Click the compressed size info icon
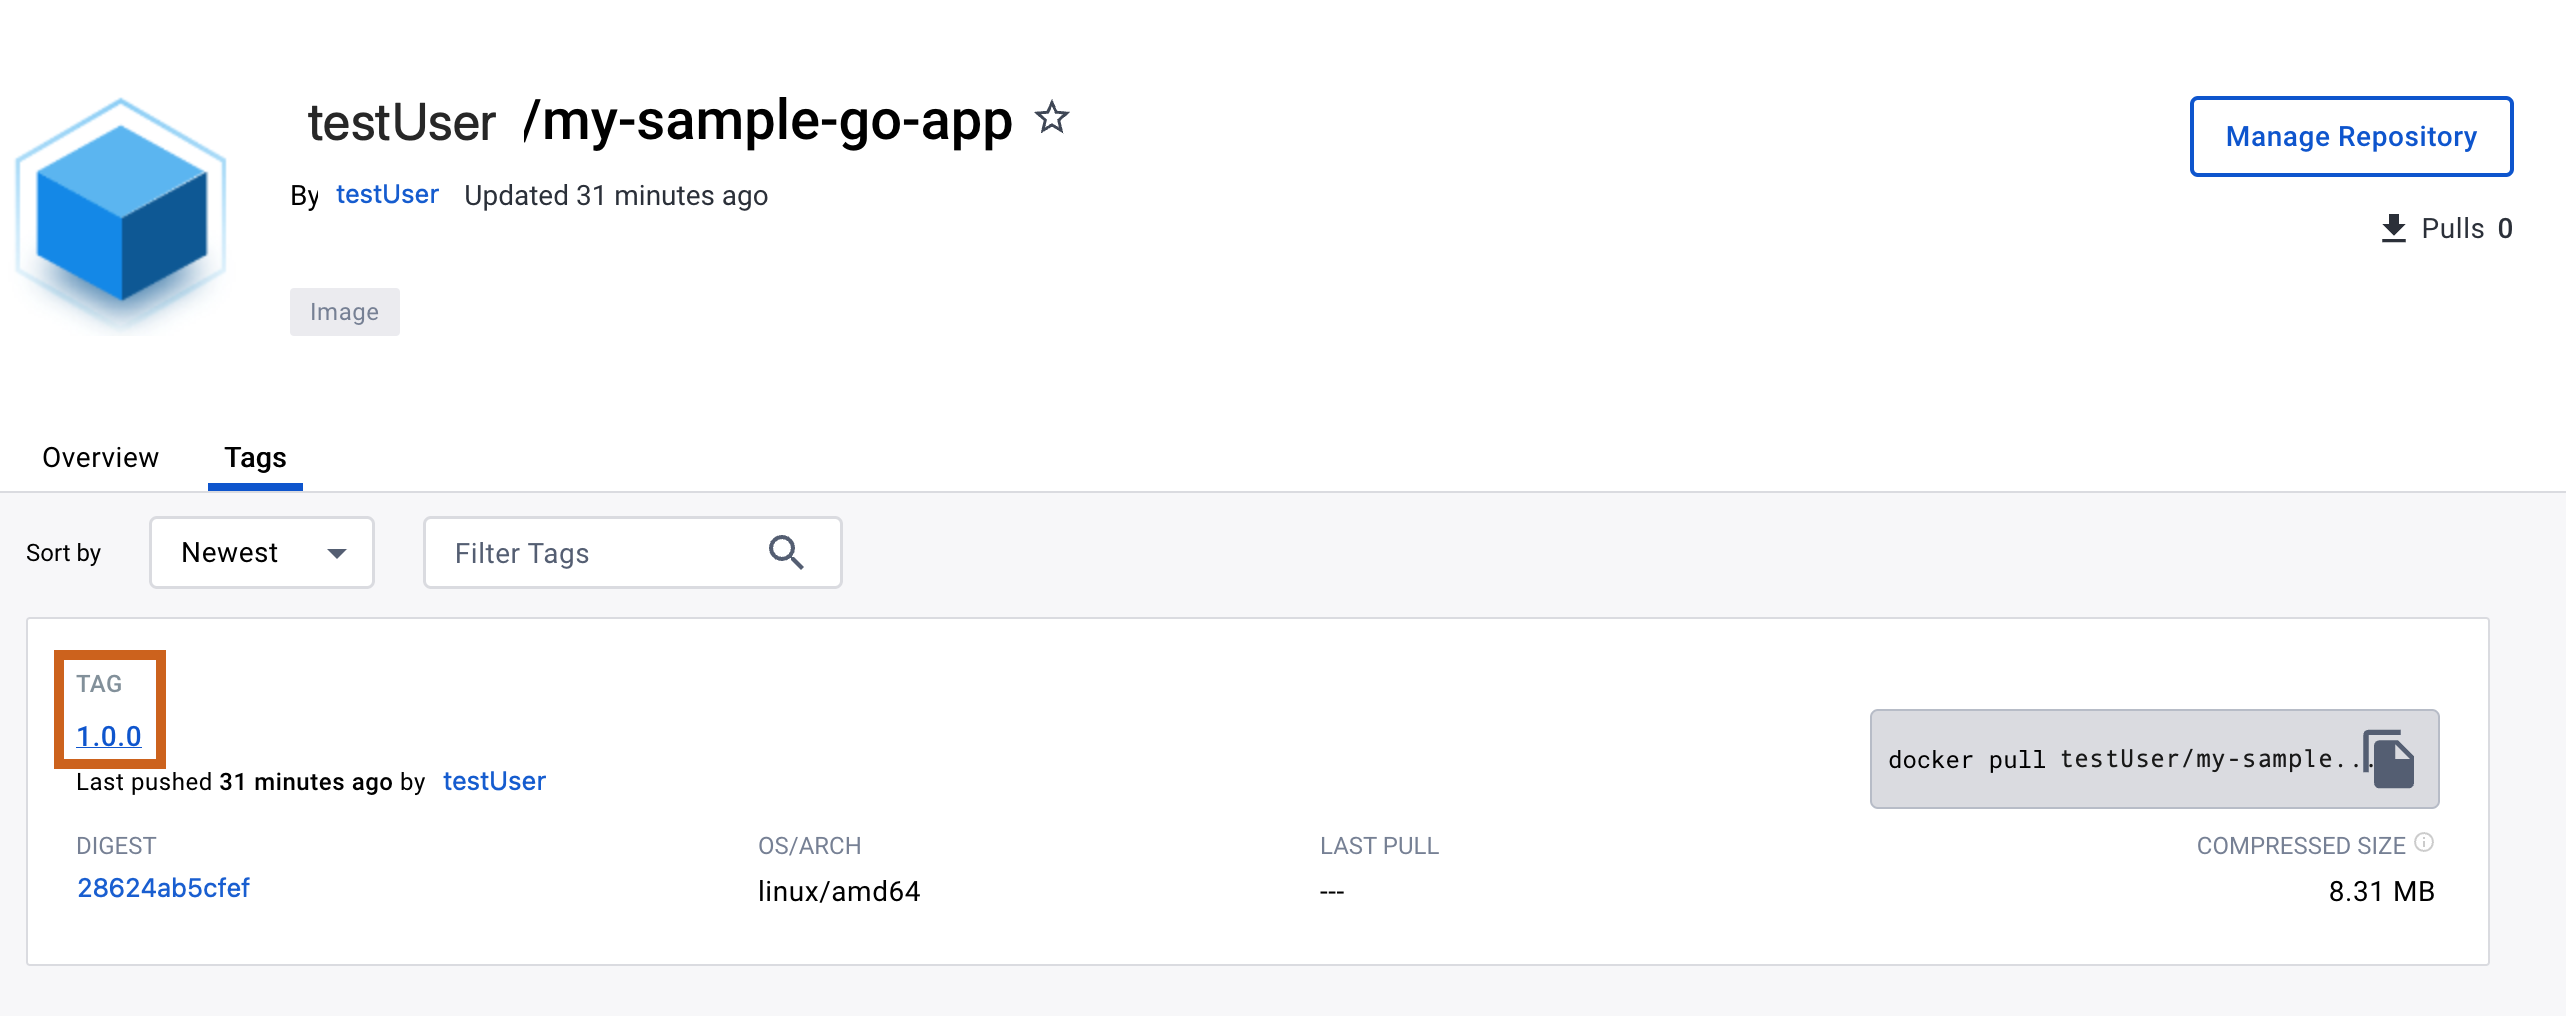This screenshot has width=2568, height=1018. pyautogui.click(x=2424, y=843)
